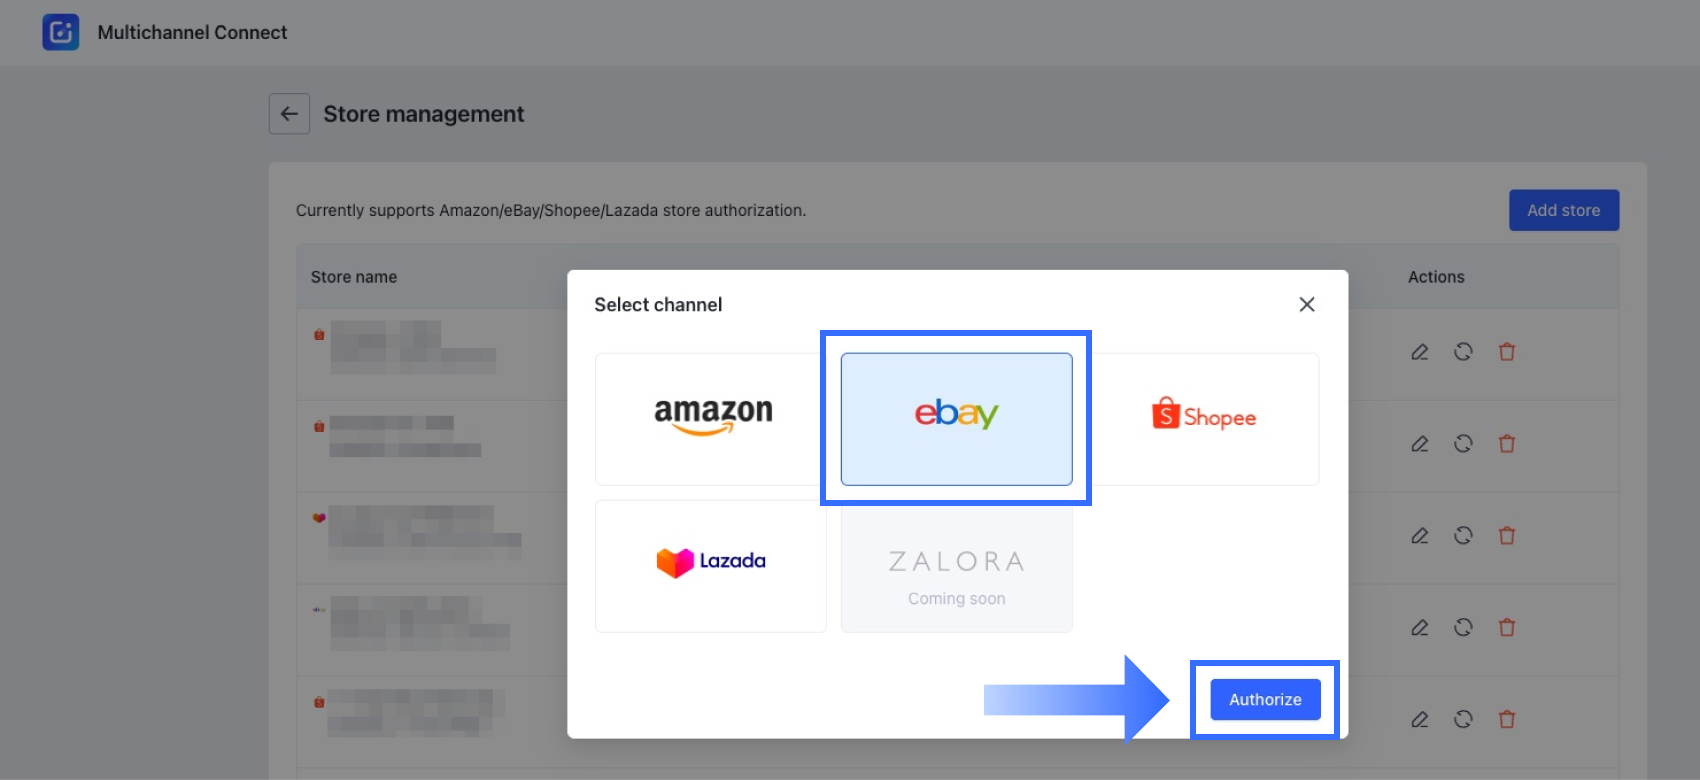Image resolution: width=1700 pixels, height=780 pixels.
Task: Delete the first store row
Action: [1507, 352]
